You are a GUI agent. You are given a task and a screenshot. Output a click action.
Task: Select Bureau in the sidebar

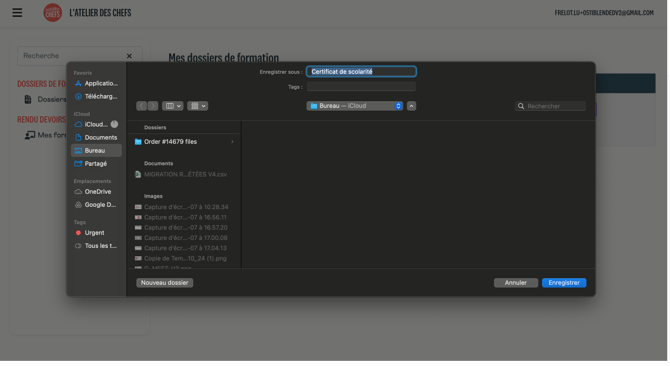pos(97,151)
